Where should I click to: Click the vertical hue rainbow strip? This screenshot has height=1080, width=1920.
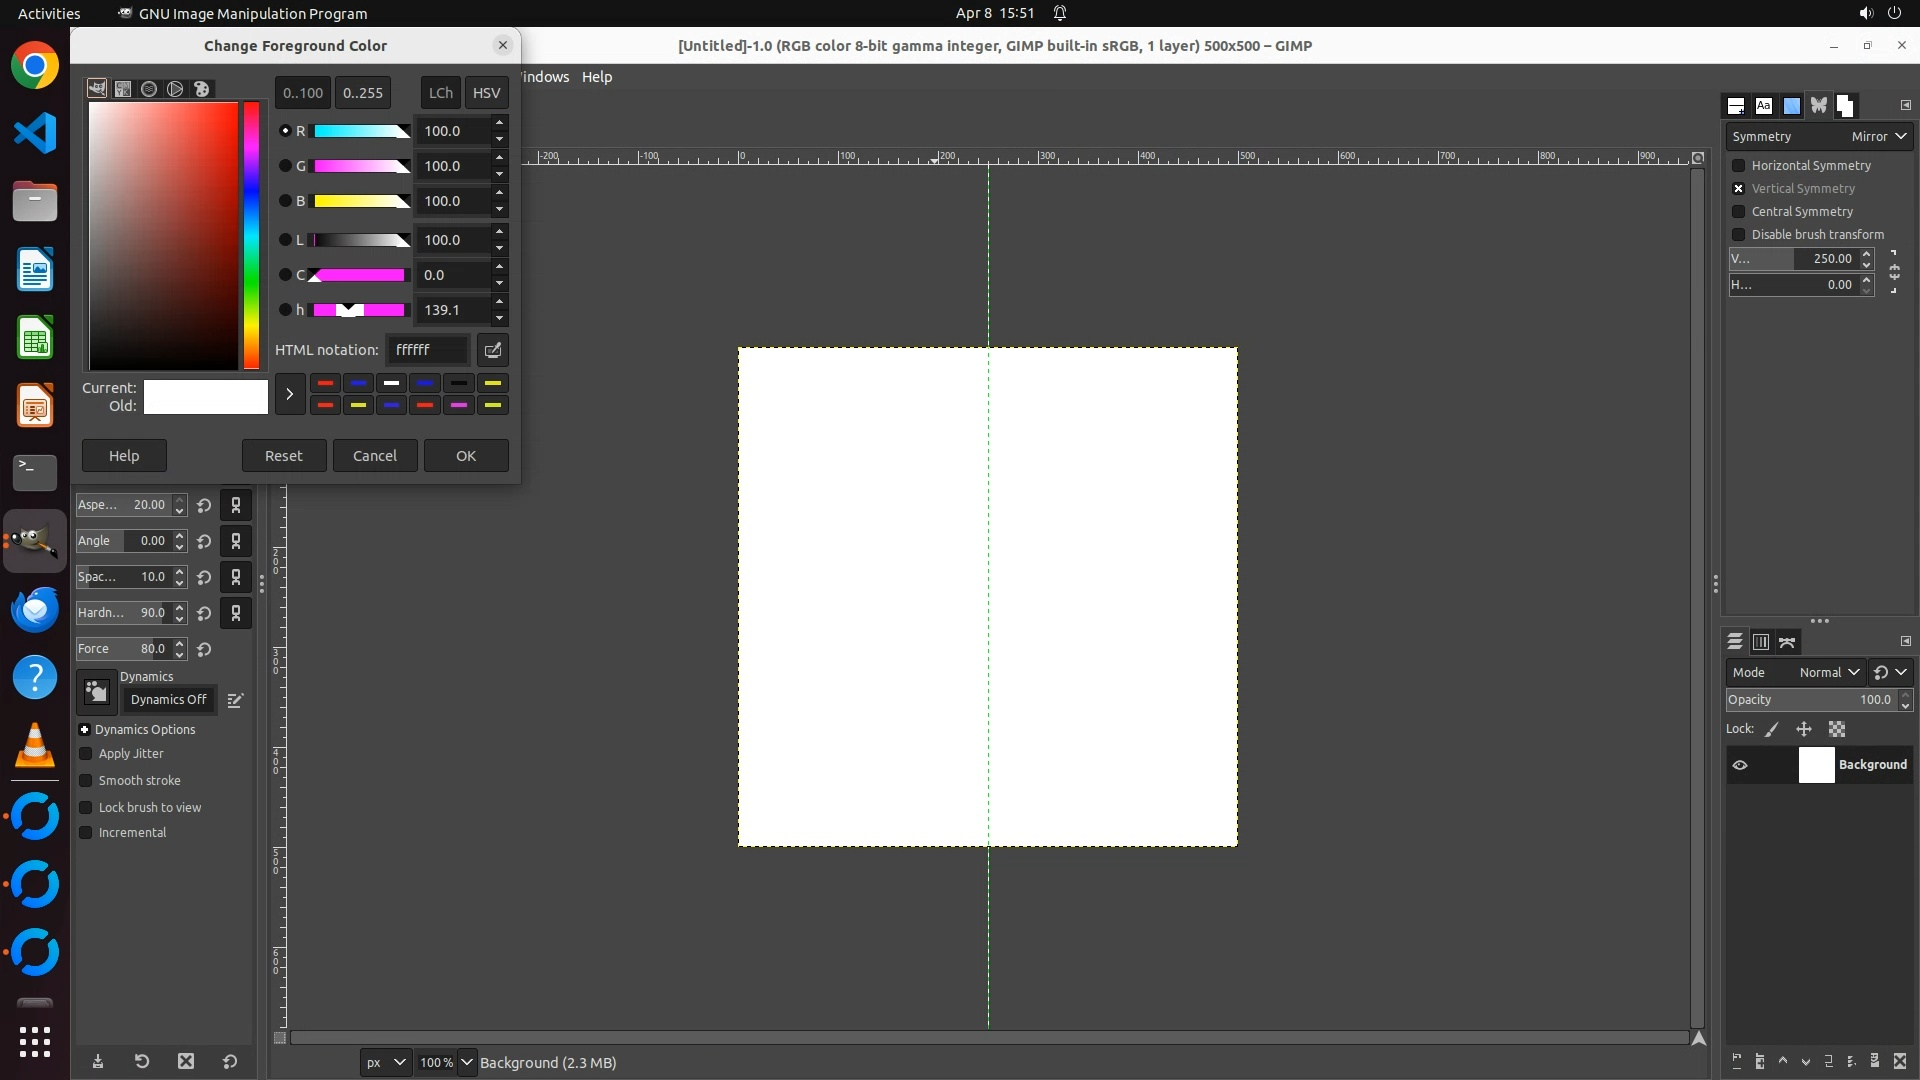251,235
